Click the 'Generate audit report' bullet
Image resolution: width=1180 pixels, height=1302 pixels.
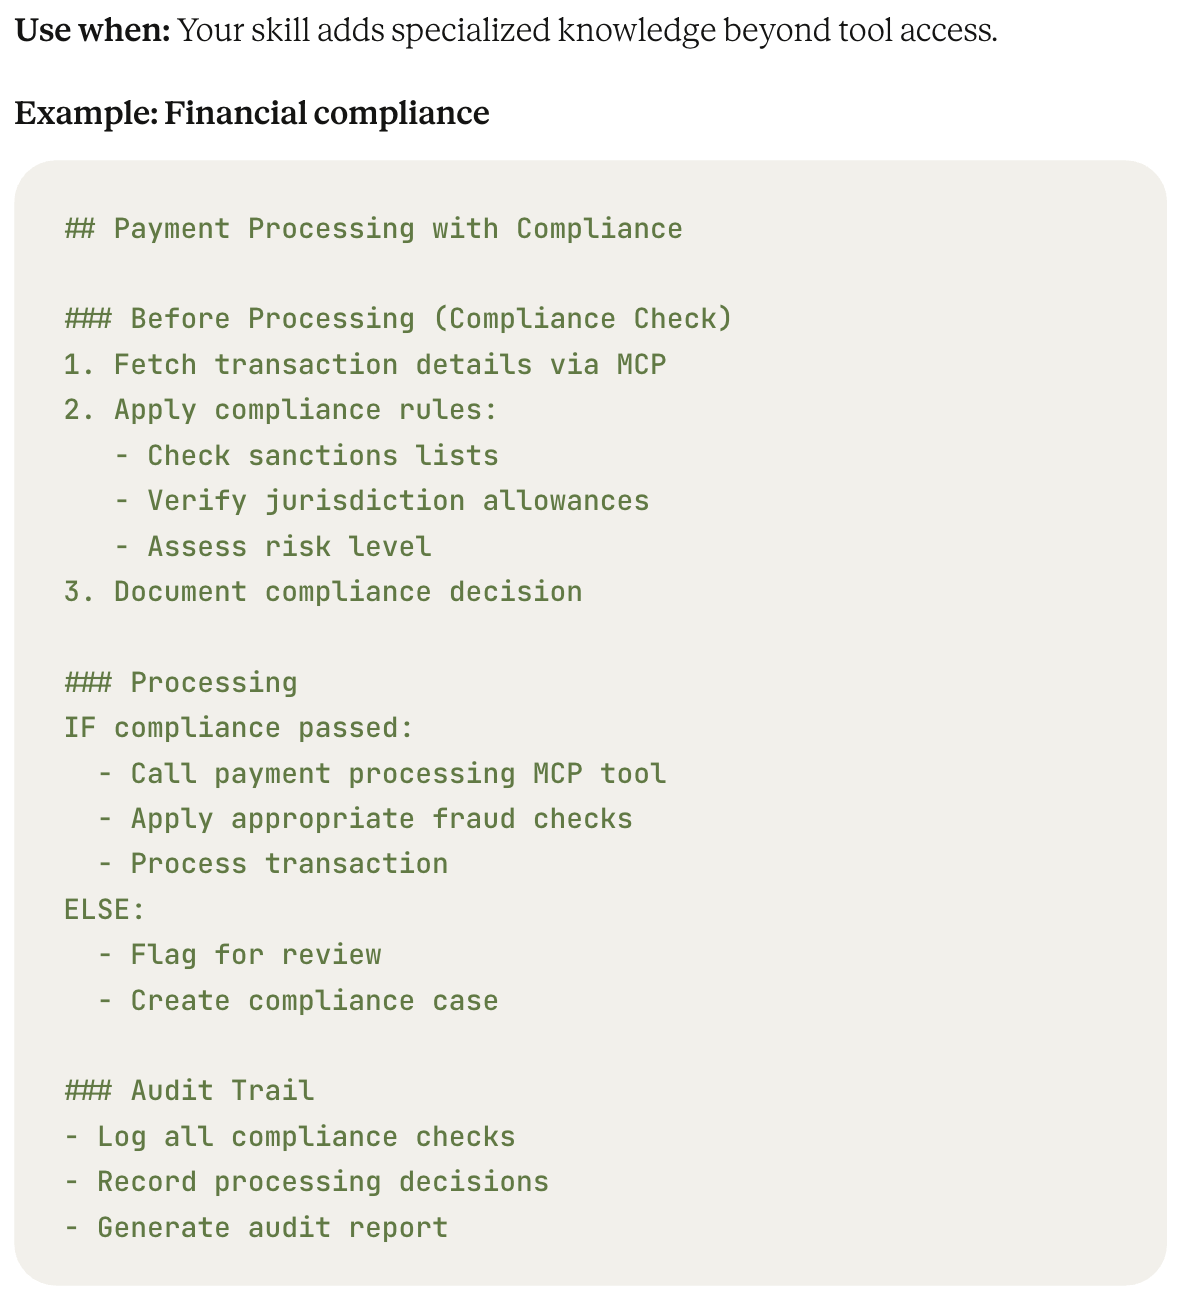point(256,1228)
